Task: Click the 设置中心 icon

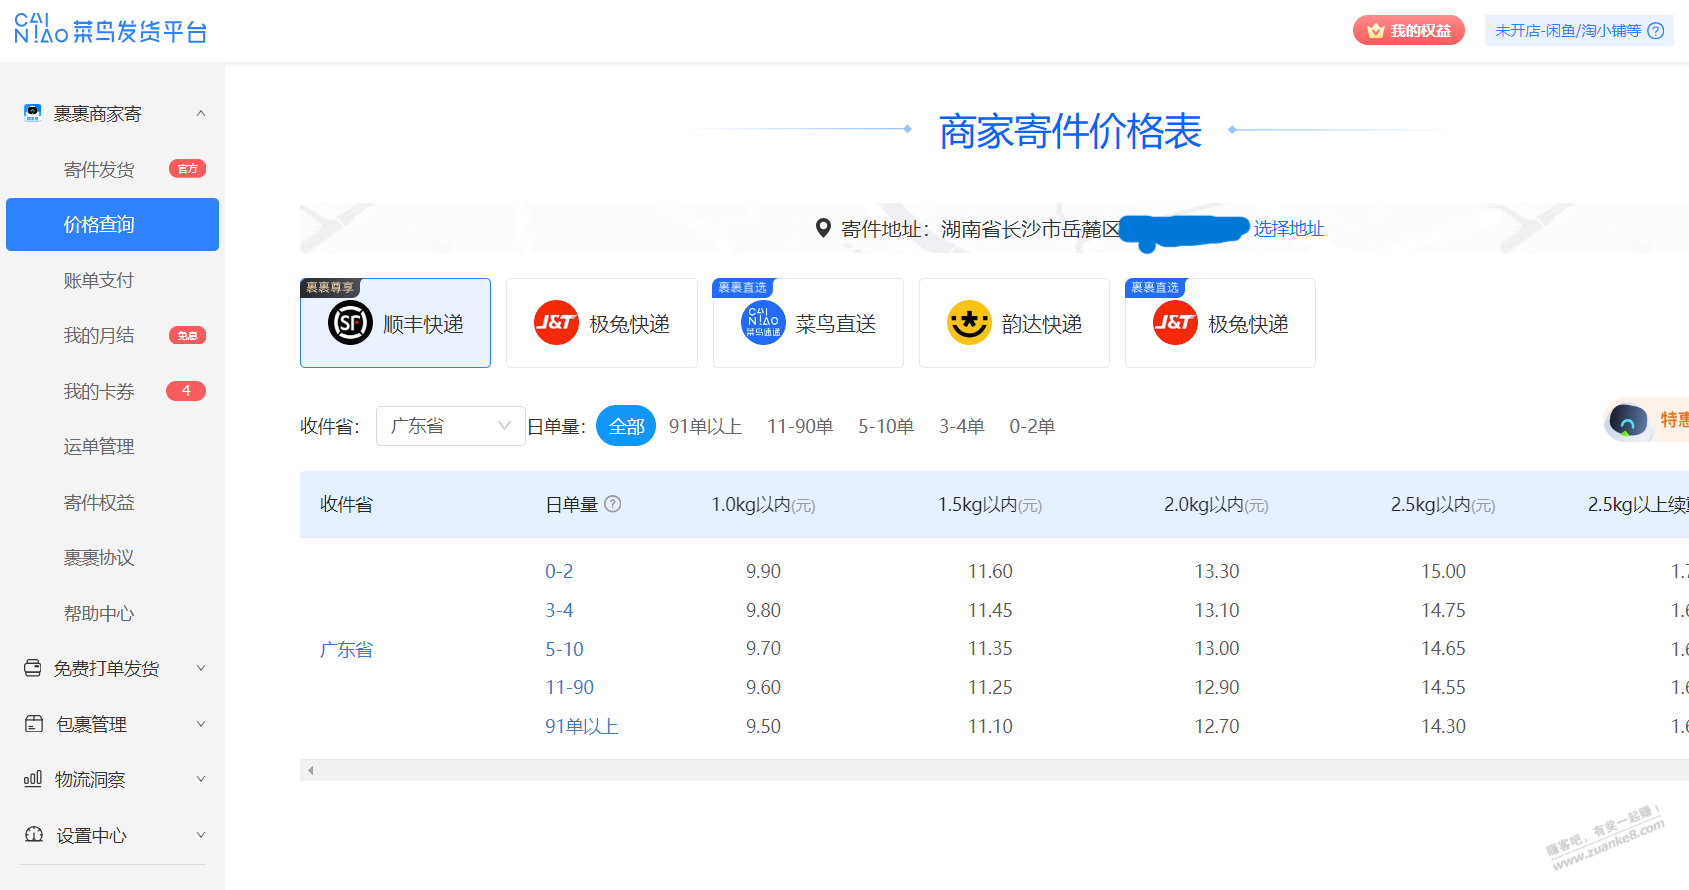Action: [x=34, y=834]
